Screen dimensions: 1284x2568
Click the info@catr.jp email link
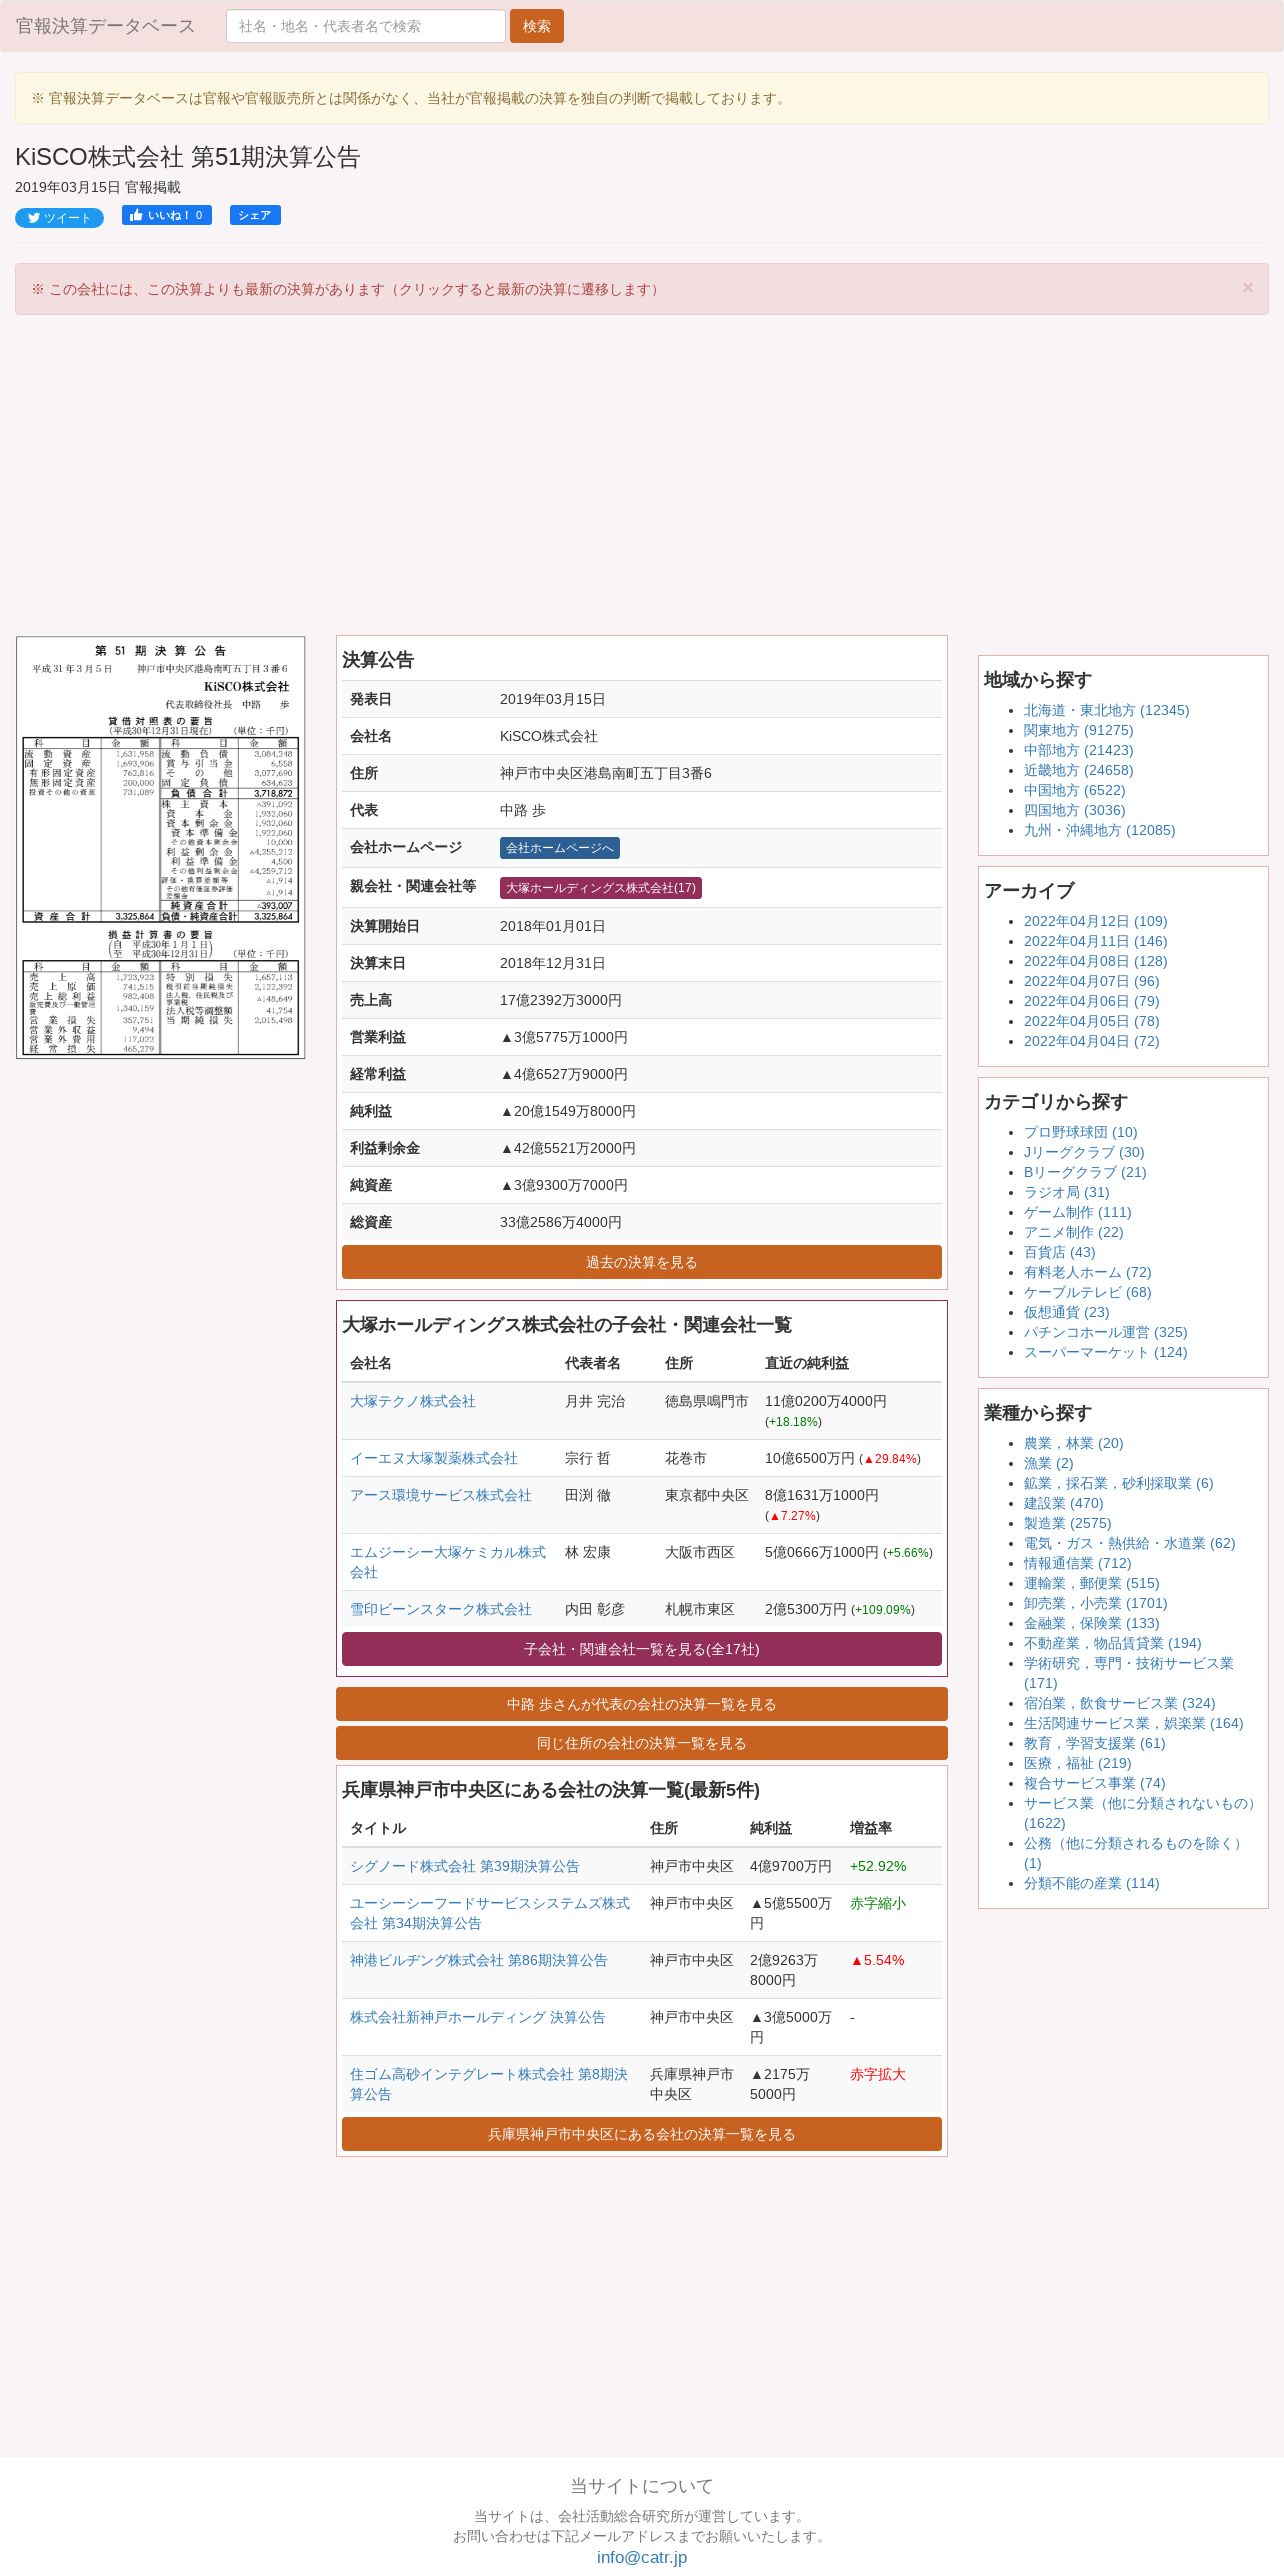point(642,2557)
